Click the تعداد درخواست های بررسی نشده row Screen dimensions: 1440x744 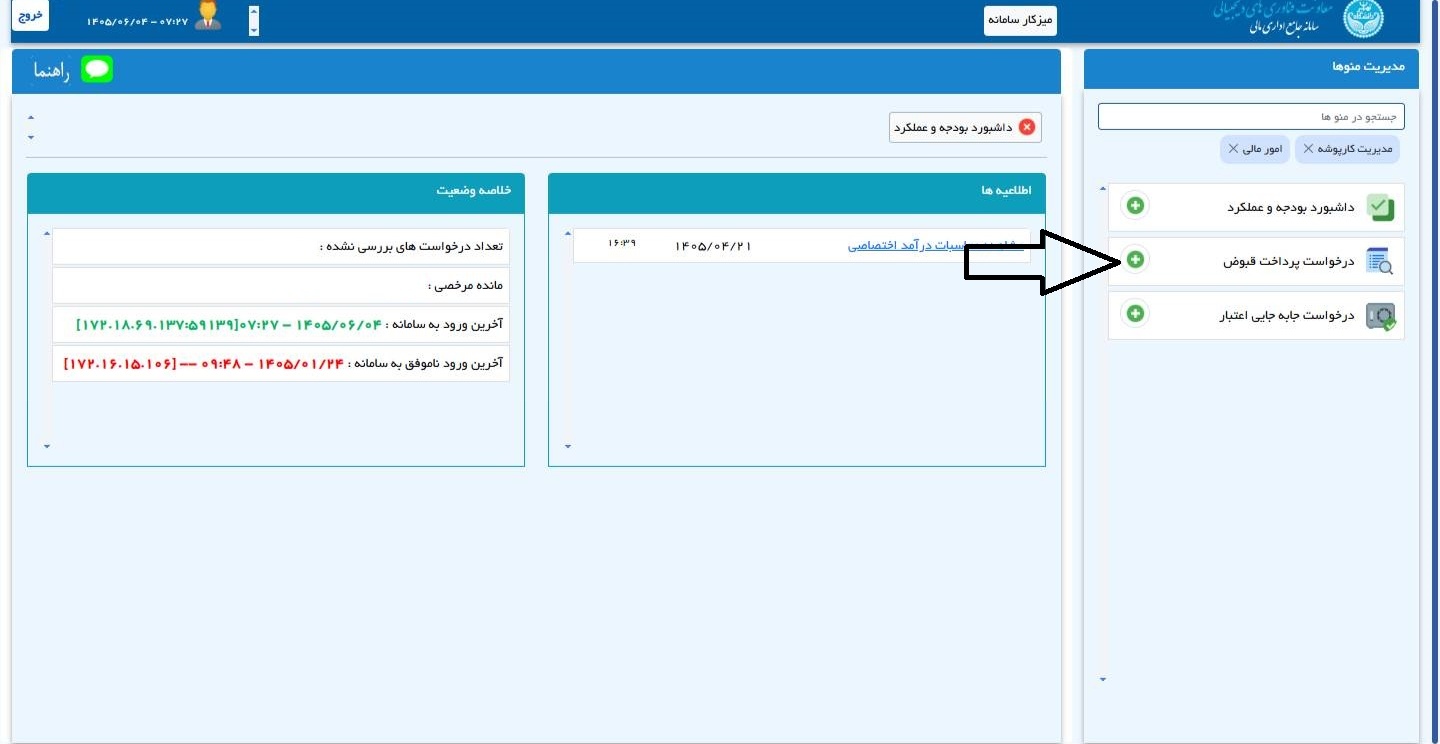tap(281, 246)
